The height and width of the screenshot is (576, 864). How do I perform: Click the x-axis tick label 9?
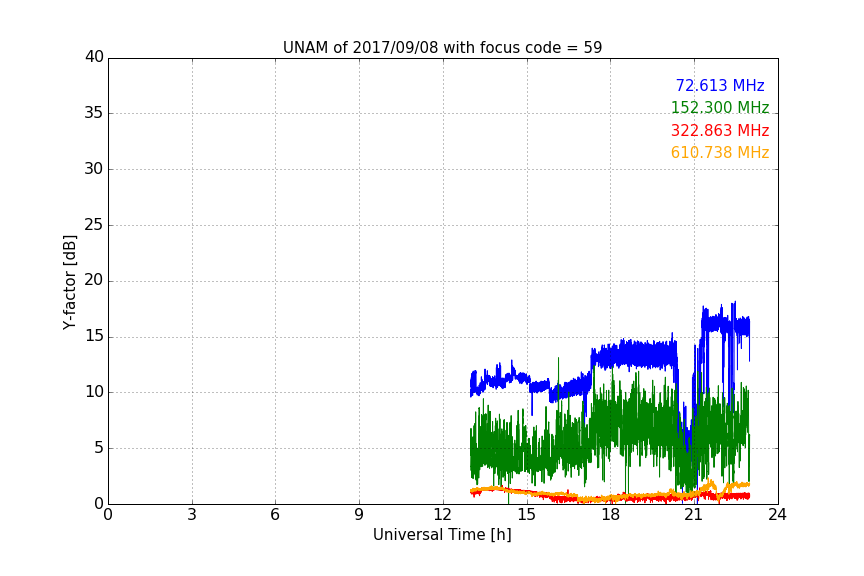(x=359, y=515)
